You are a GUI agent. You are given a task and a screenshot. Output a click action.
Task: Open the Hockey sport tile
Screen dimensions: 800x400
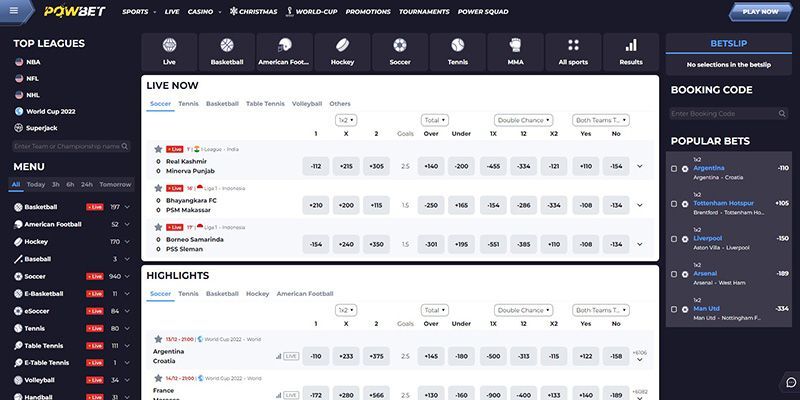(342, 51)
